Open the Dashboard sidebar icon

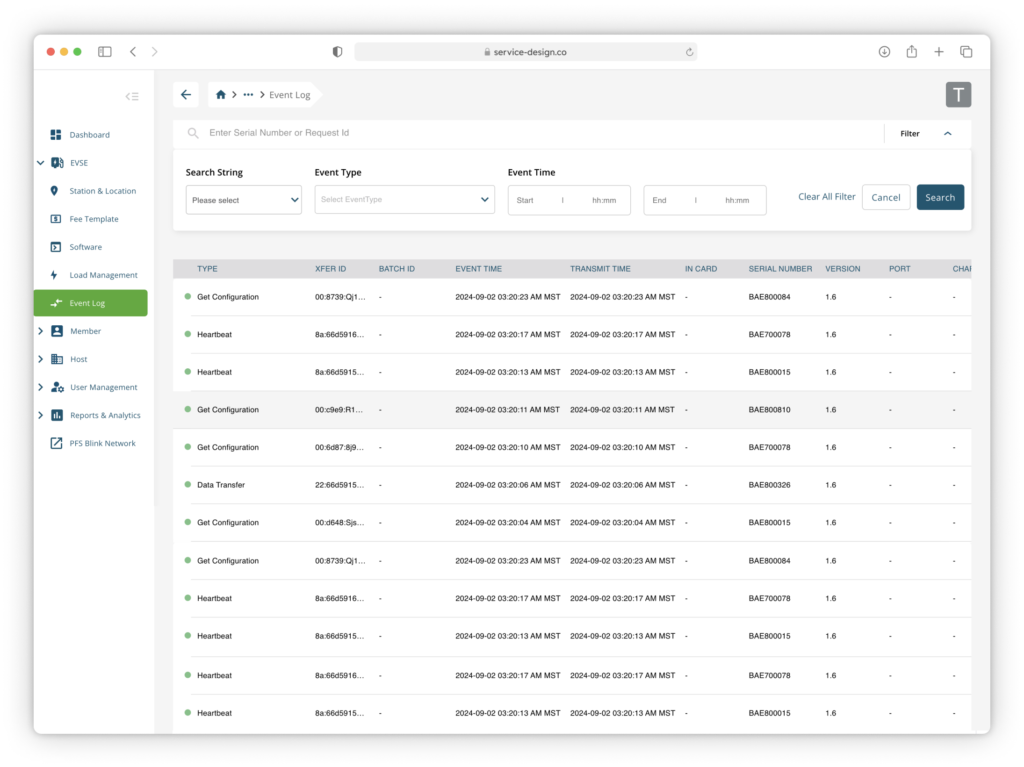coord(55,134)
